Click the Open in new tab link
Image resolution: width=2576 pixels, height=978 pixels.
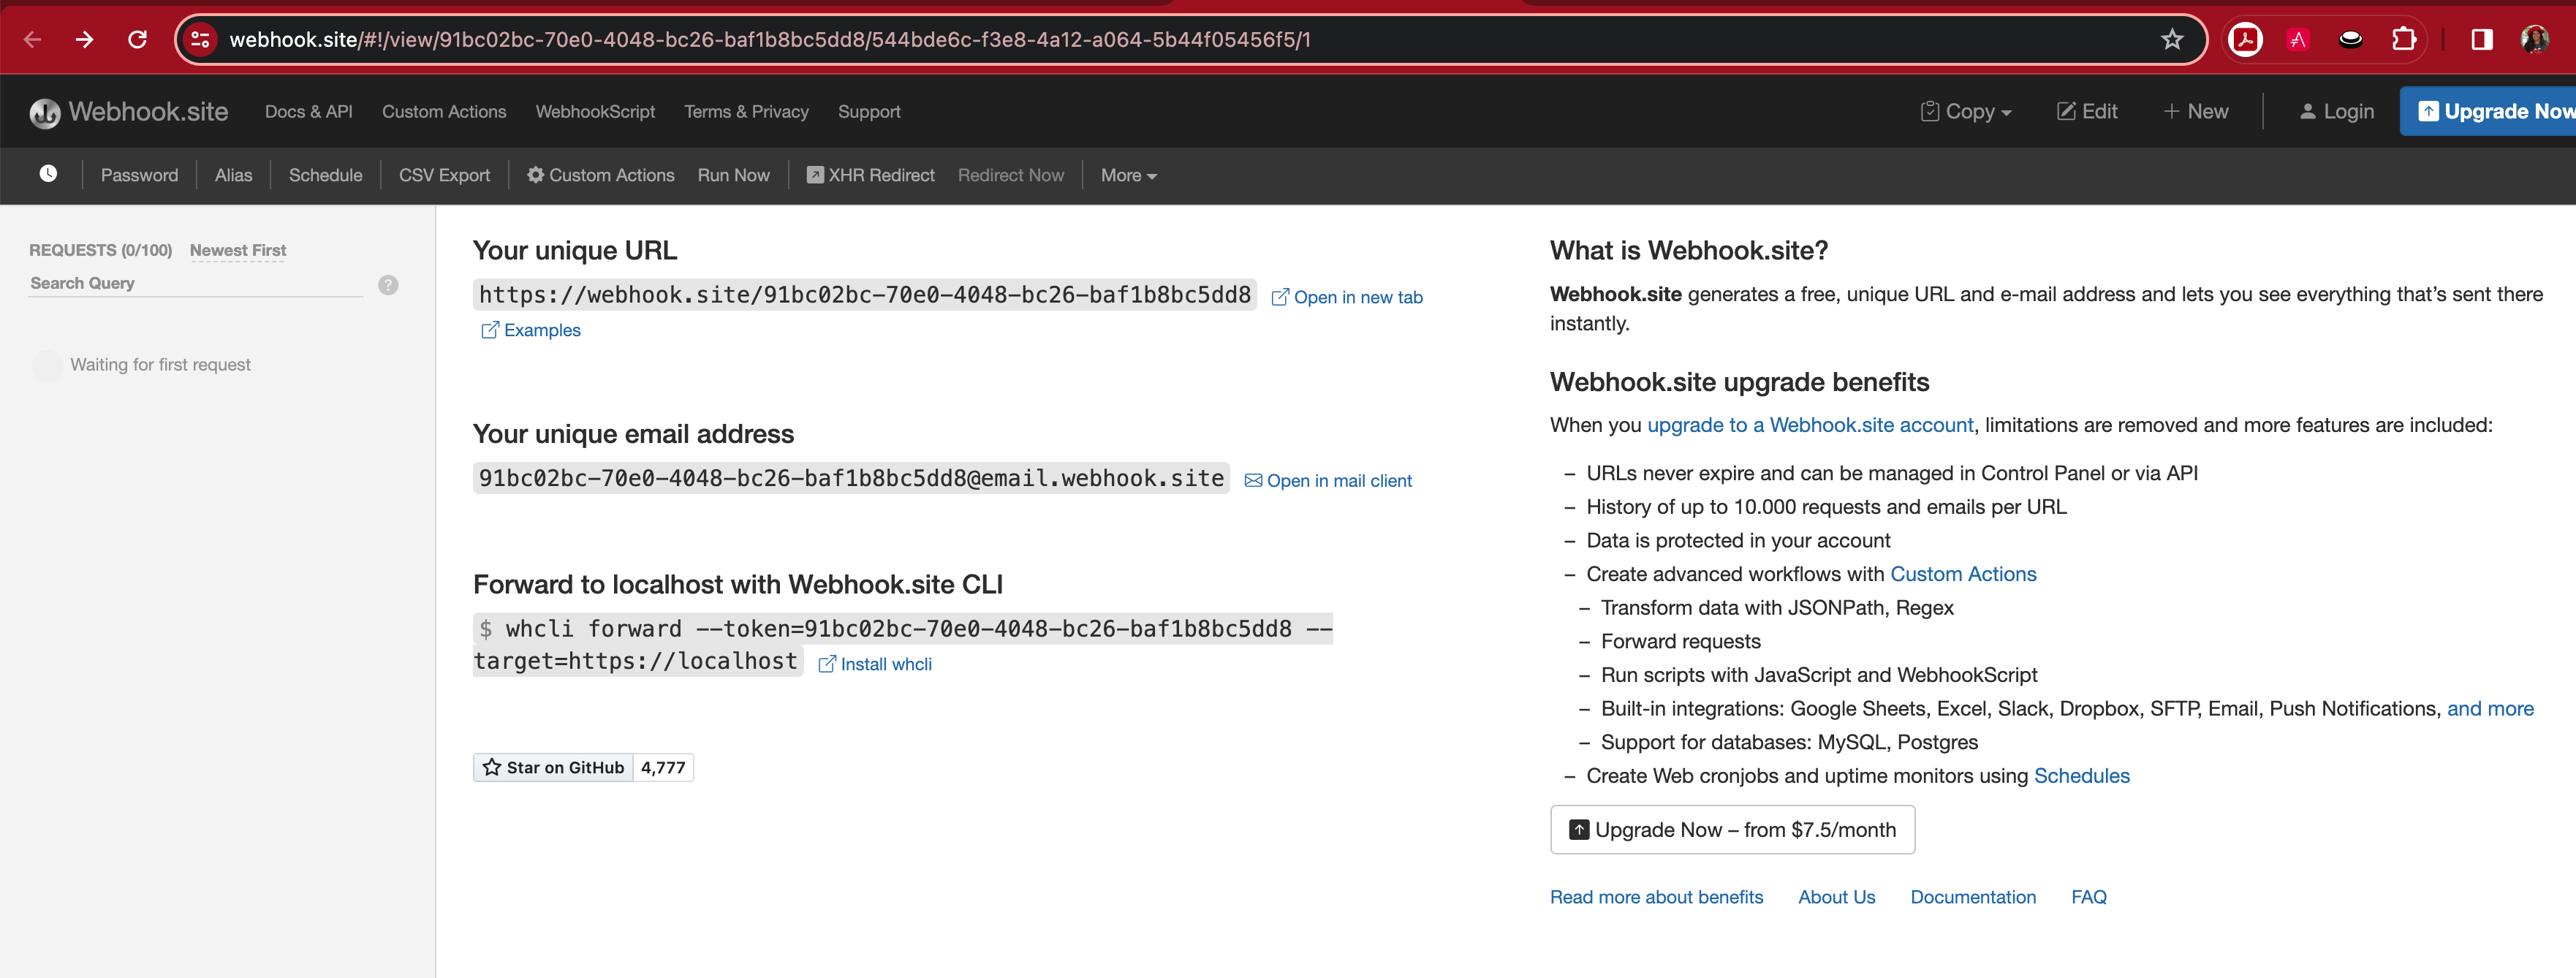[x=1349, y=297]
